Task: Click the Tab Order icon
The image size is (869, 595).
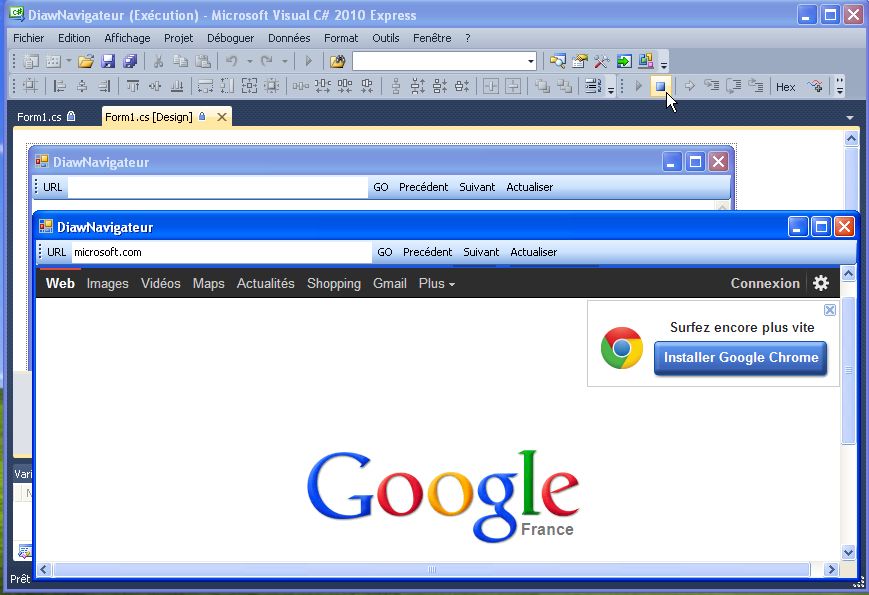Action: coord(593,86)
